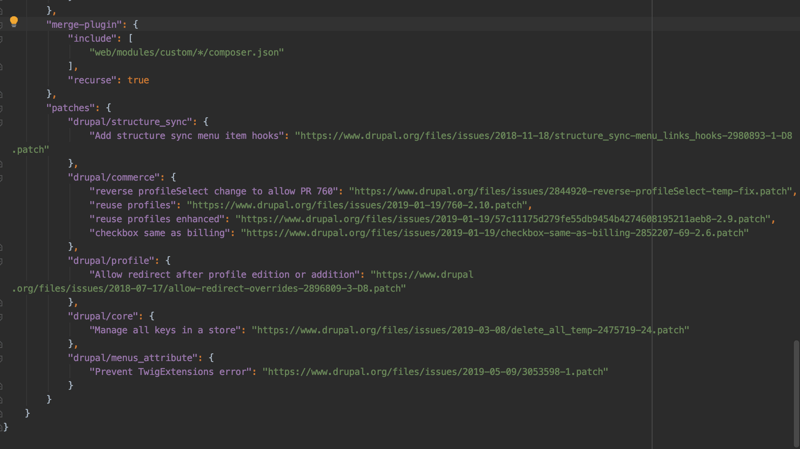Collapse the "include" array fold marker
The width and height of the screenshot is (800, 449).
(x=2, y=39)
